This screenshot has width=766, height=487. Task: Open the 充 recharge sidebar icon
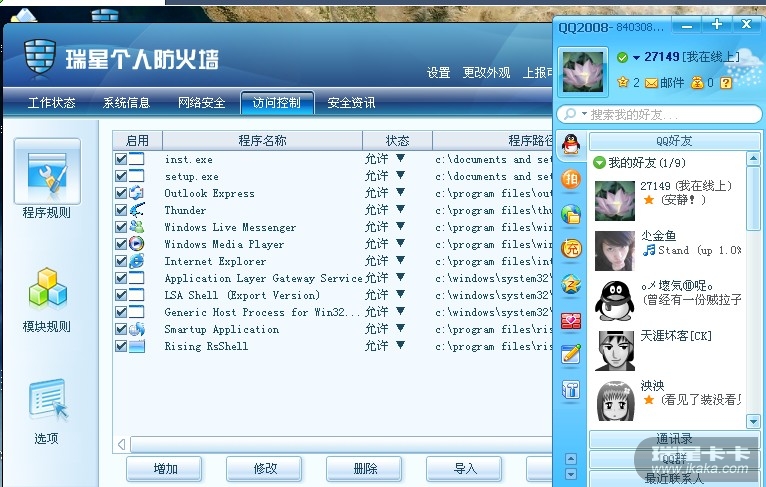(571, 249)
